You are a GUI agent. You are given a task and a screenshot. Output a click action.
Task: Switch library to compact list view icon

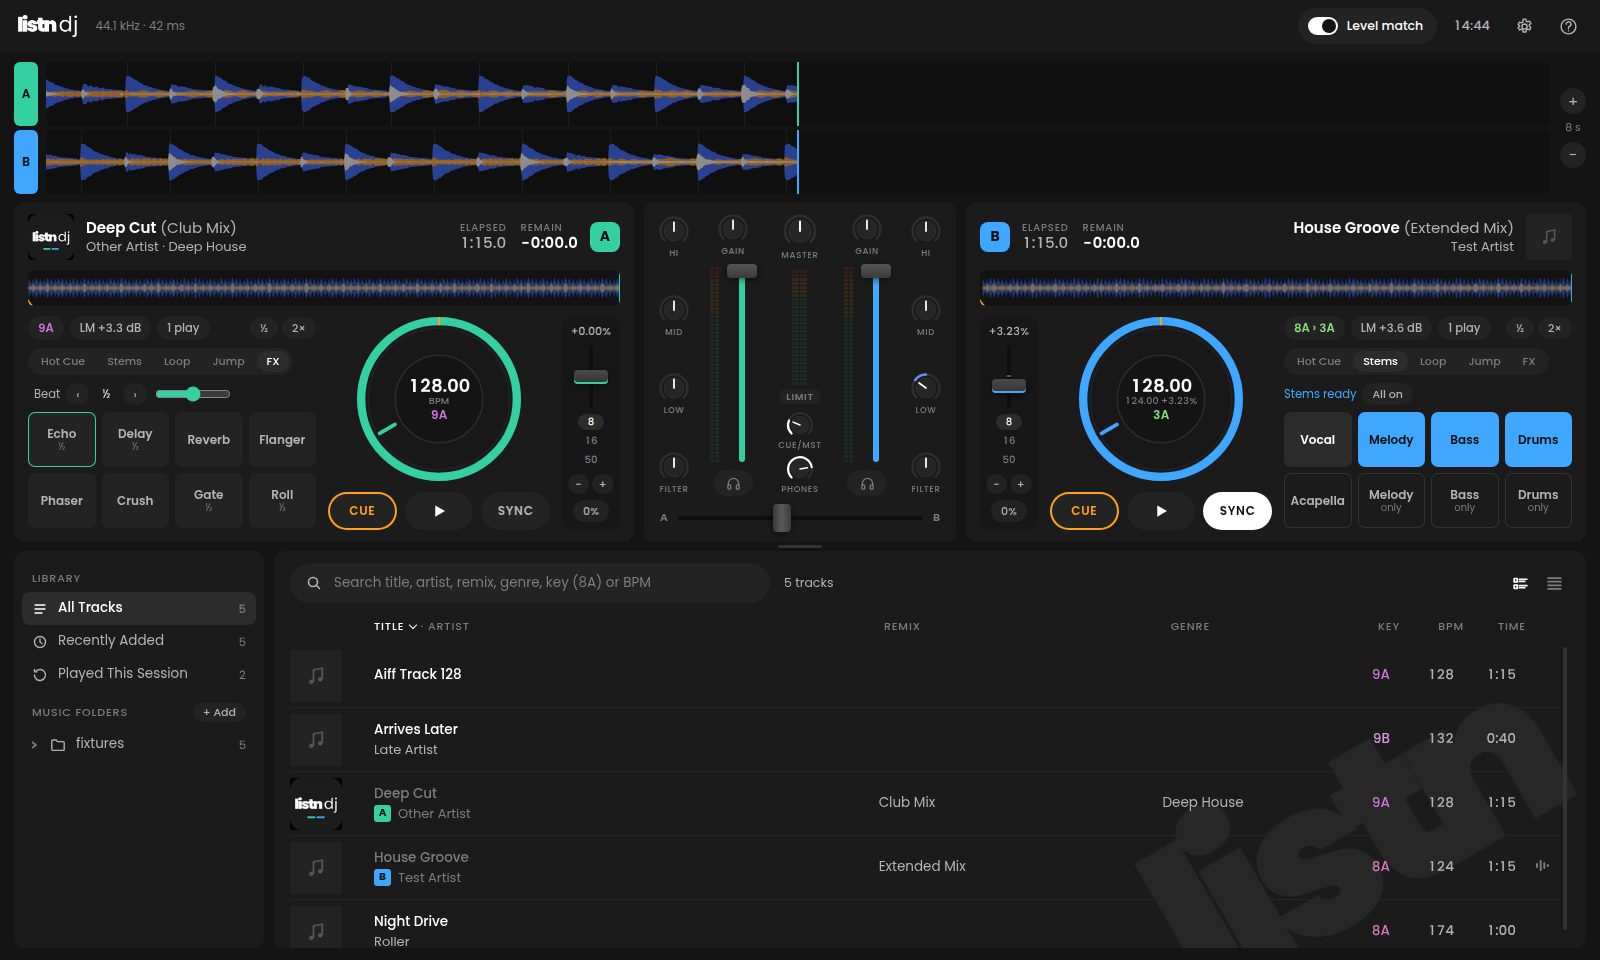click(x=1554, y=583)
